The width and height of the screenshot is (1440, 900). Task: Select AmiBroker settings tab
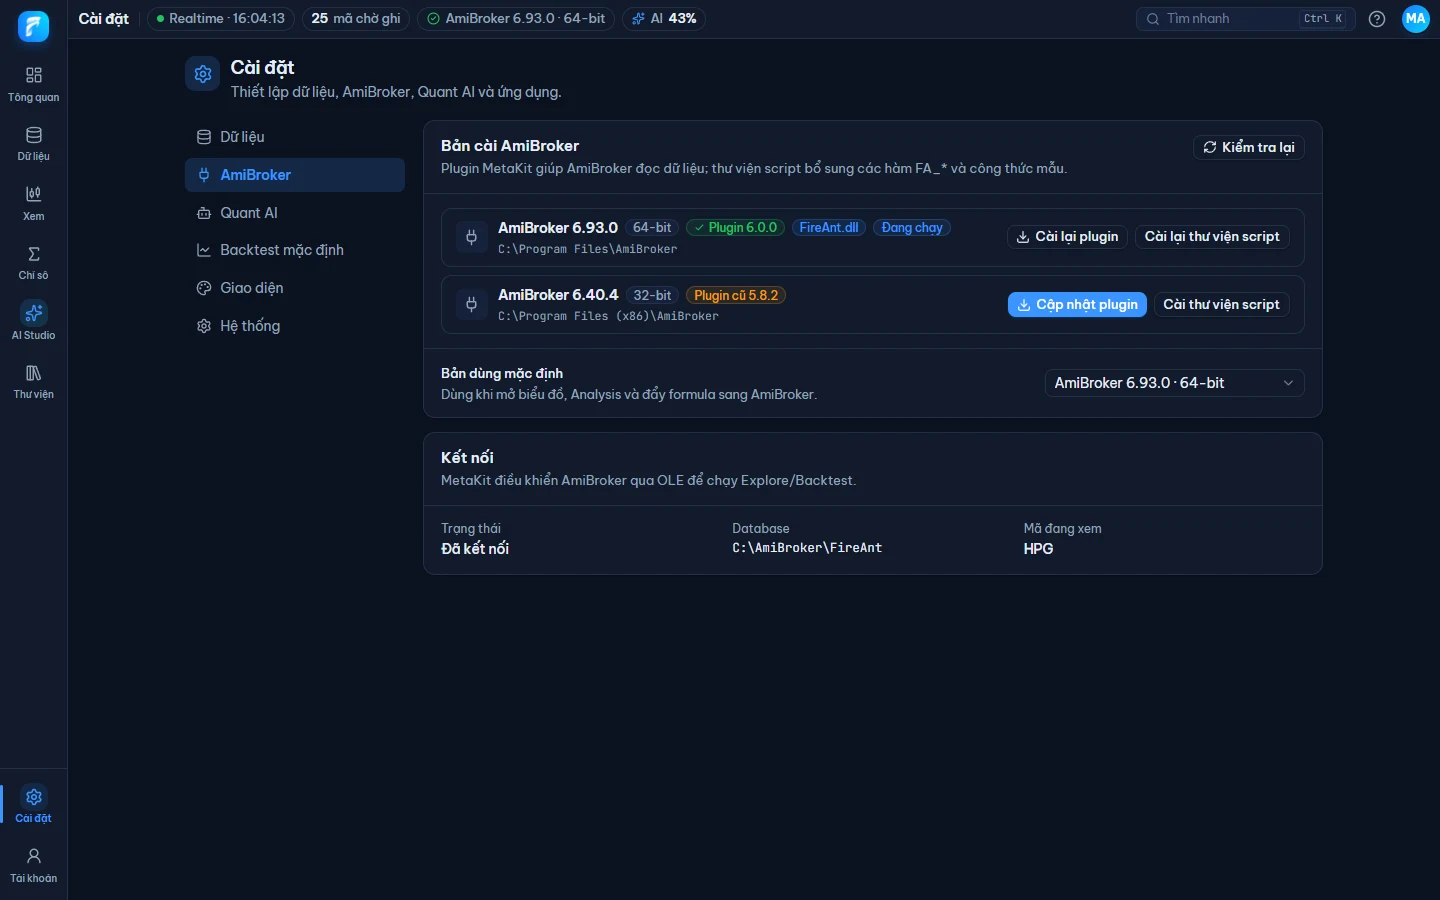tap(295, 175)
